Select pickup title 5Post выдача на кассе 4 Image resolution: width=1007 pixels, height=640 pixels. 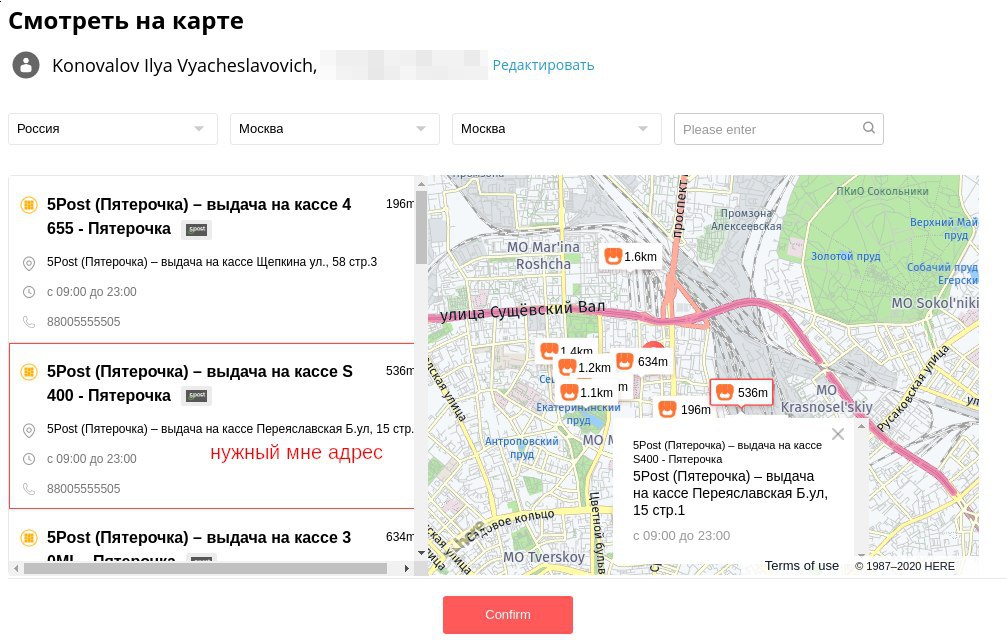pyautogui.click(x=199, y=205)
